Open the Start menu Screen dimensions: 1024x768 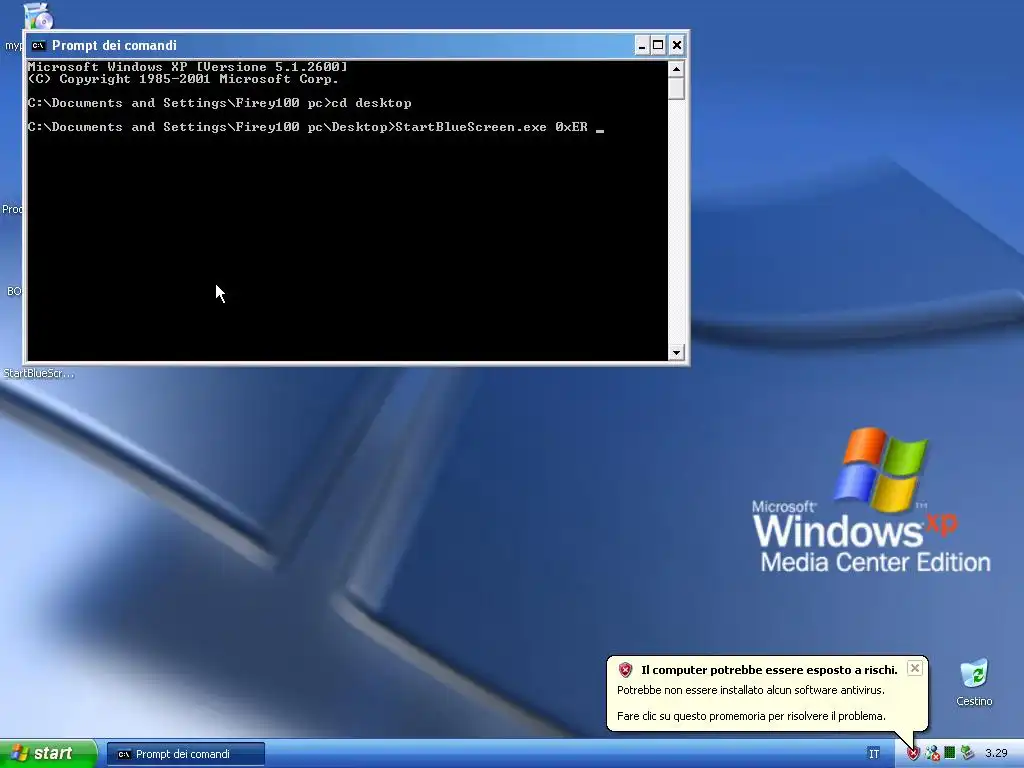49,754
